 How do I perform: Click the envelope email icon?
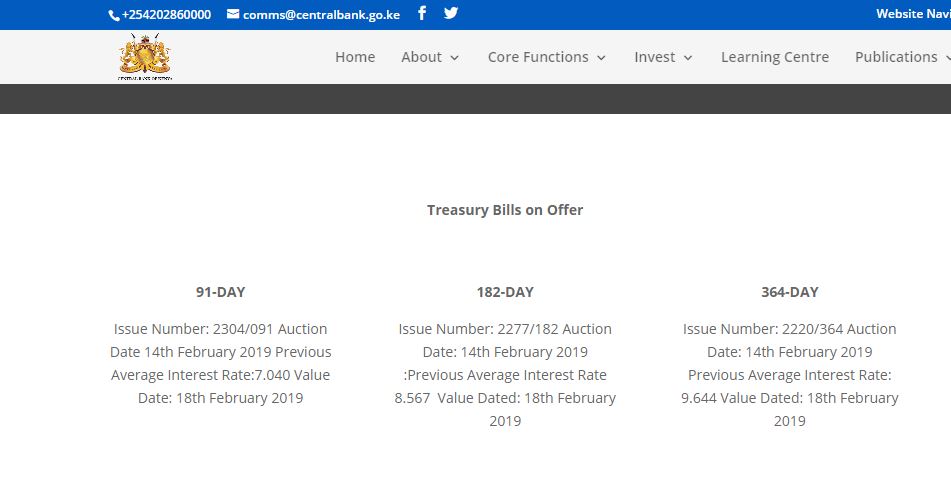coord(233,14)
